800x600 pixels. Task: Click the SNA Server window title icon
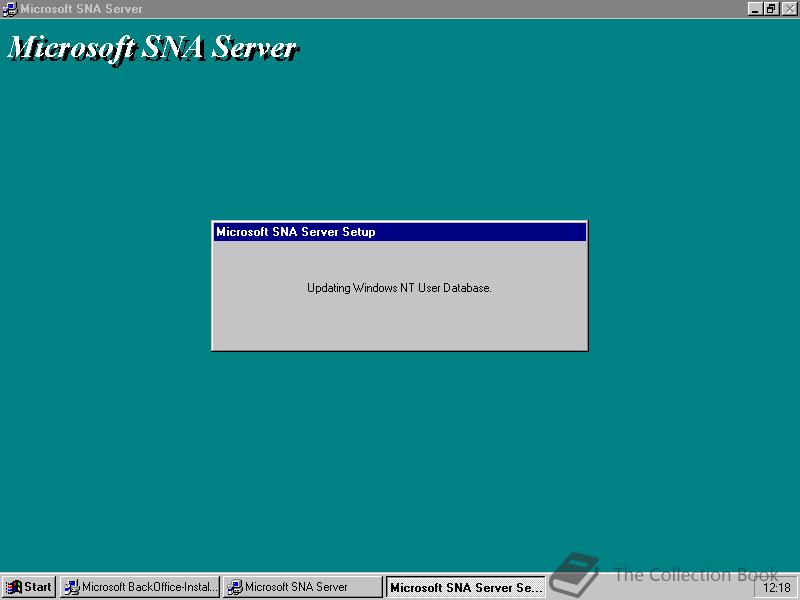(10, 9)
